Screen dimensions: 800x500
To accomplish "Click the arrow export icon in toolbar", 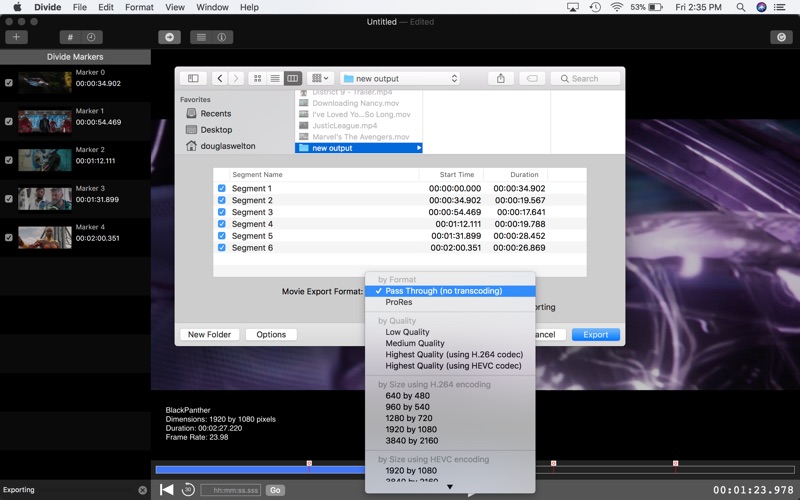I will pyautogui.click(x=169, y=37).
